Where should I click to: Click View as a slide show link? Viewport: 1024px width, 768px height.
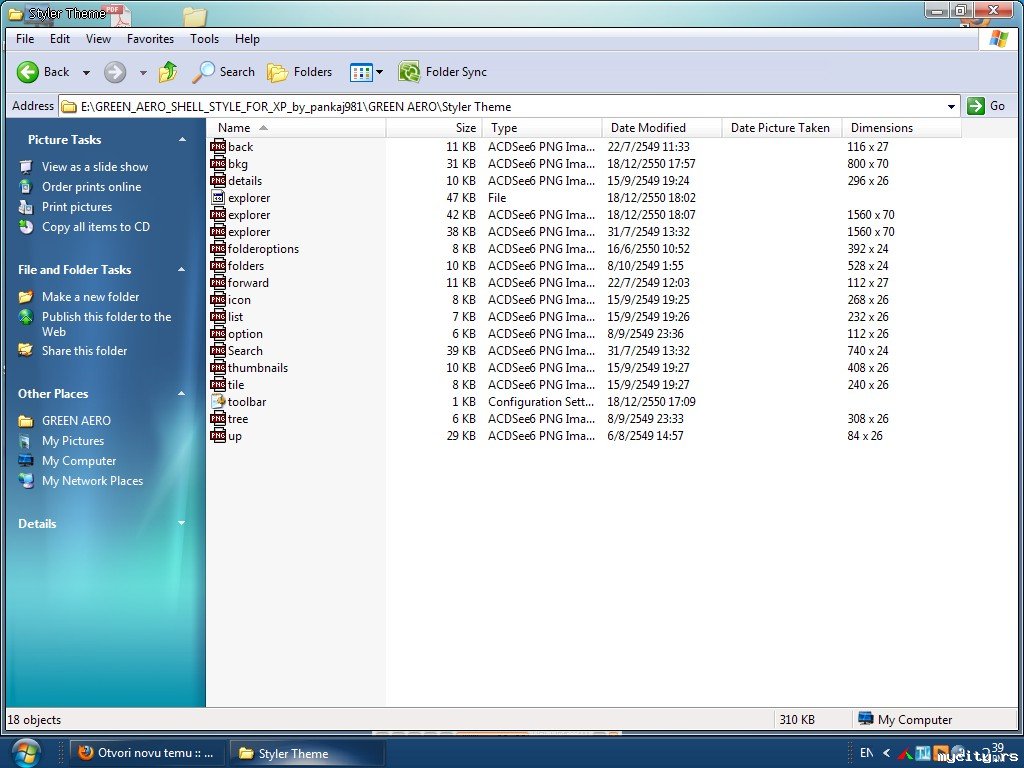[x=94, y=167]
